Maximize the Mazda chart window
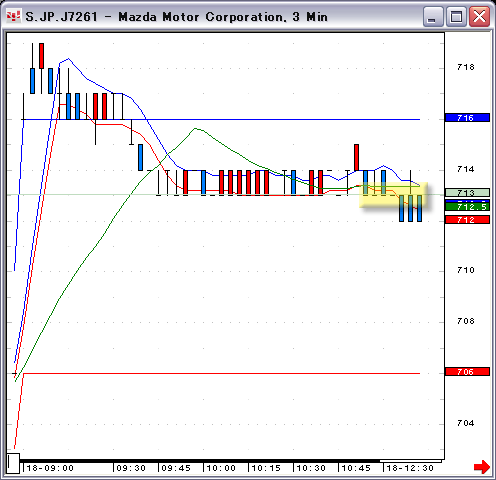The height and width of the screenshot is (480, 496). pyautogui.click(x=456, y=16)
